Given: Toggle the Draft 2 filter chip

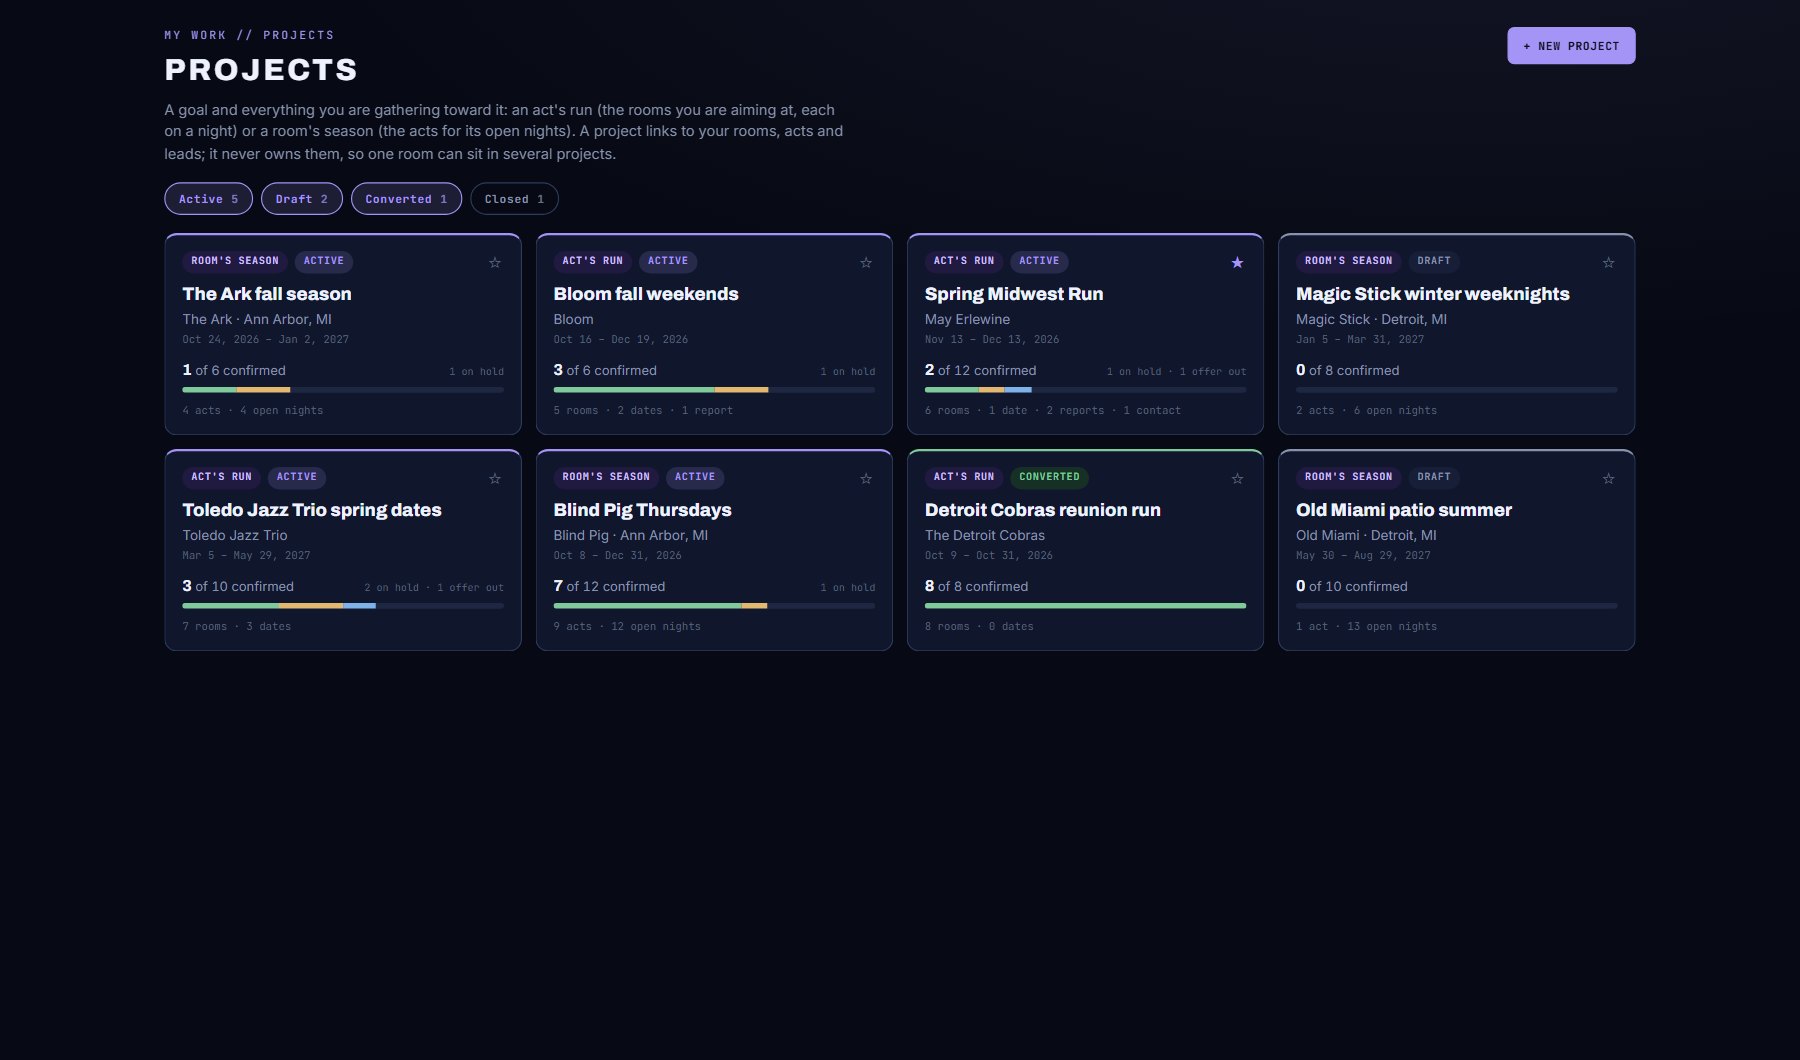Looking at the screenshot, I should click(x=302, y=199).
